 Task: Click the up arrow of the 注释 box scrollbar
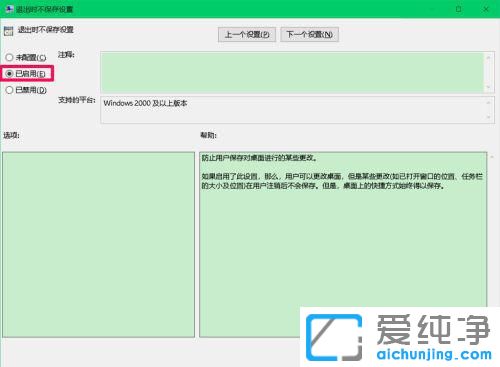(488, 58)
